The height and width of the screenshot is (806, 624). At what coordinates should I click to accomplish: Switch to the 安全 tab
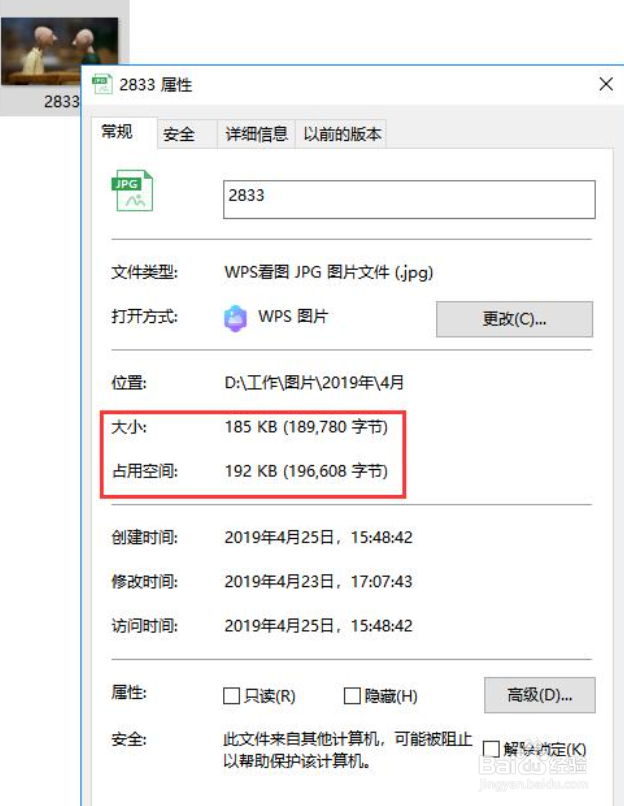coord(179,135)
